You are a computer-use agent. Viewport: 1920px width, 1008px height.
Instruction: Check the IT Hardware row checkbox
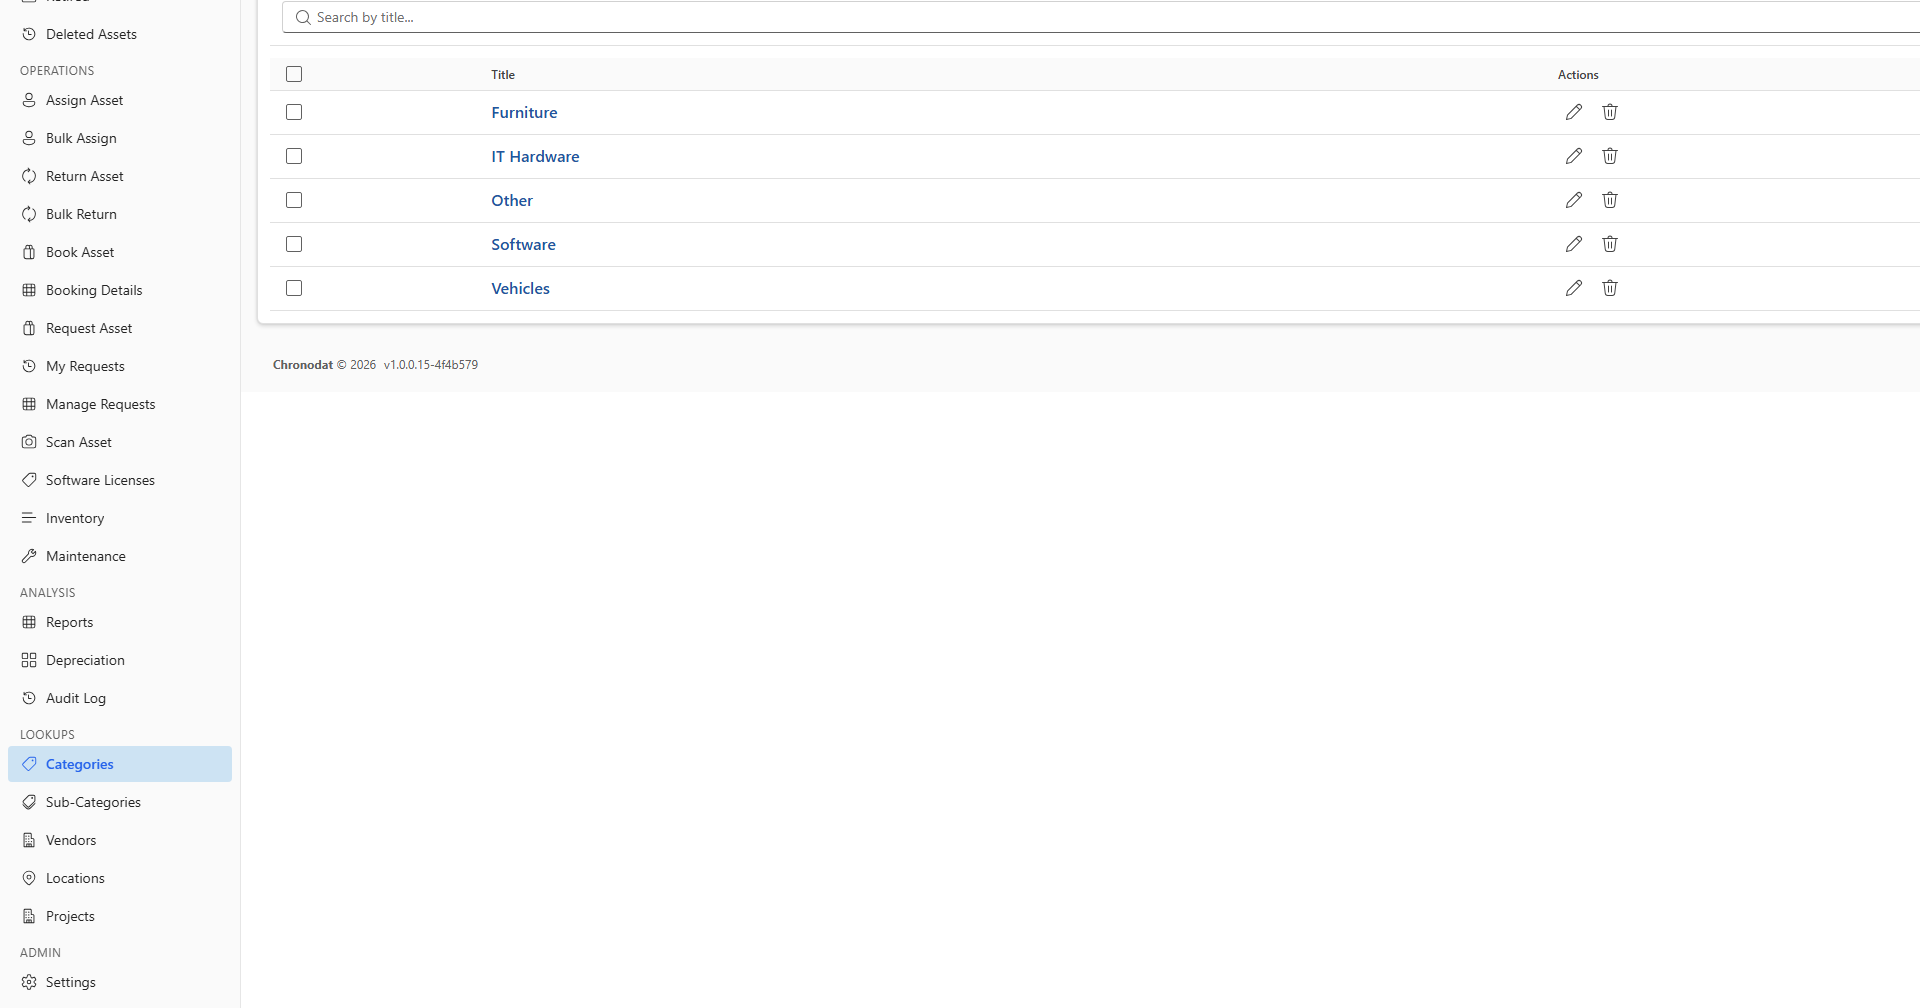pyautogui.click(x=294, y=156)
